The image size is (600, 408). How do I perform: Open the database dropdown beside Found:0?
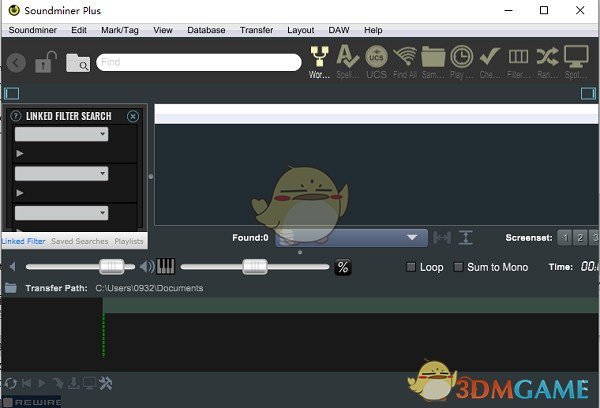(351, 238)
